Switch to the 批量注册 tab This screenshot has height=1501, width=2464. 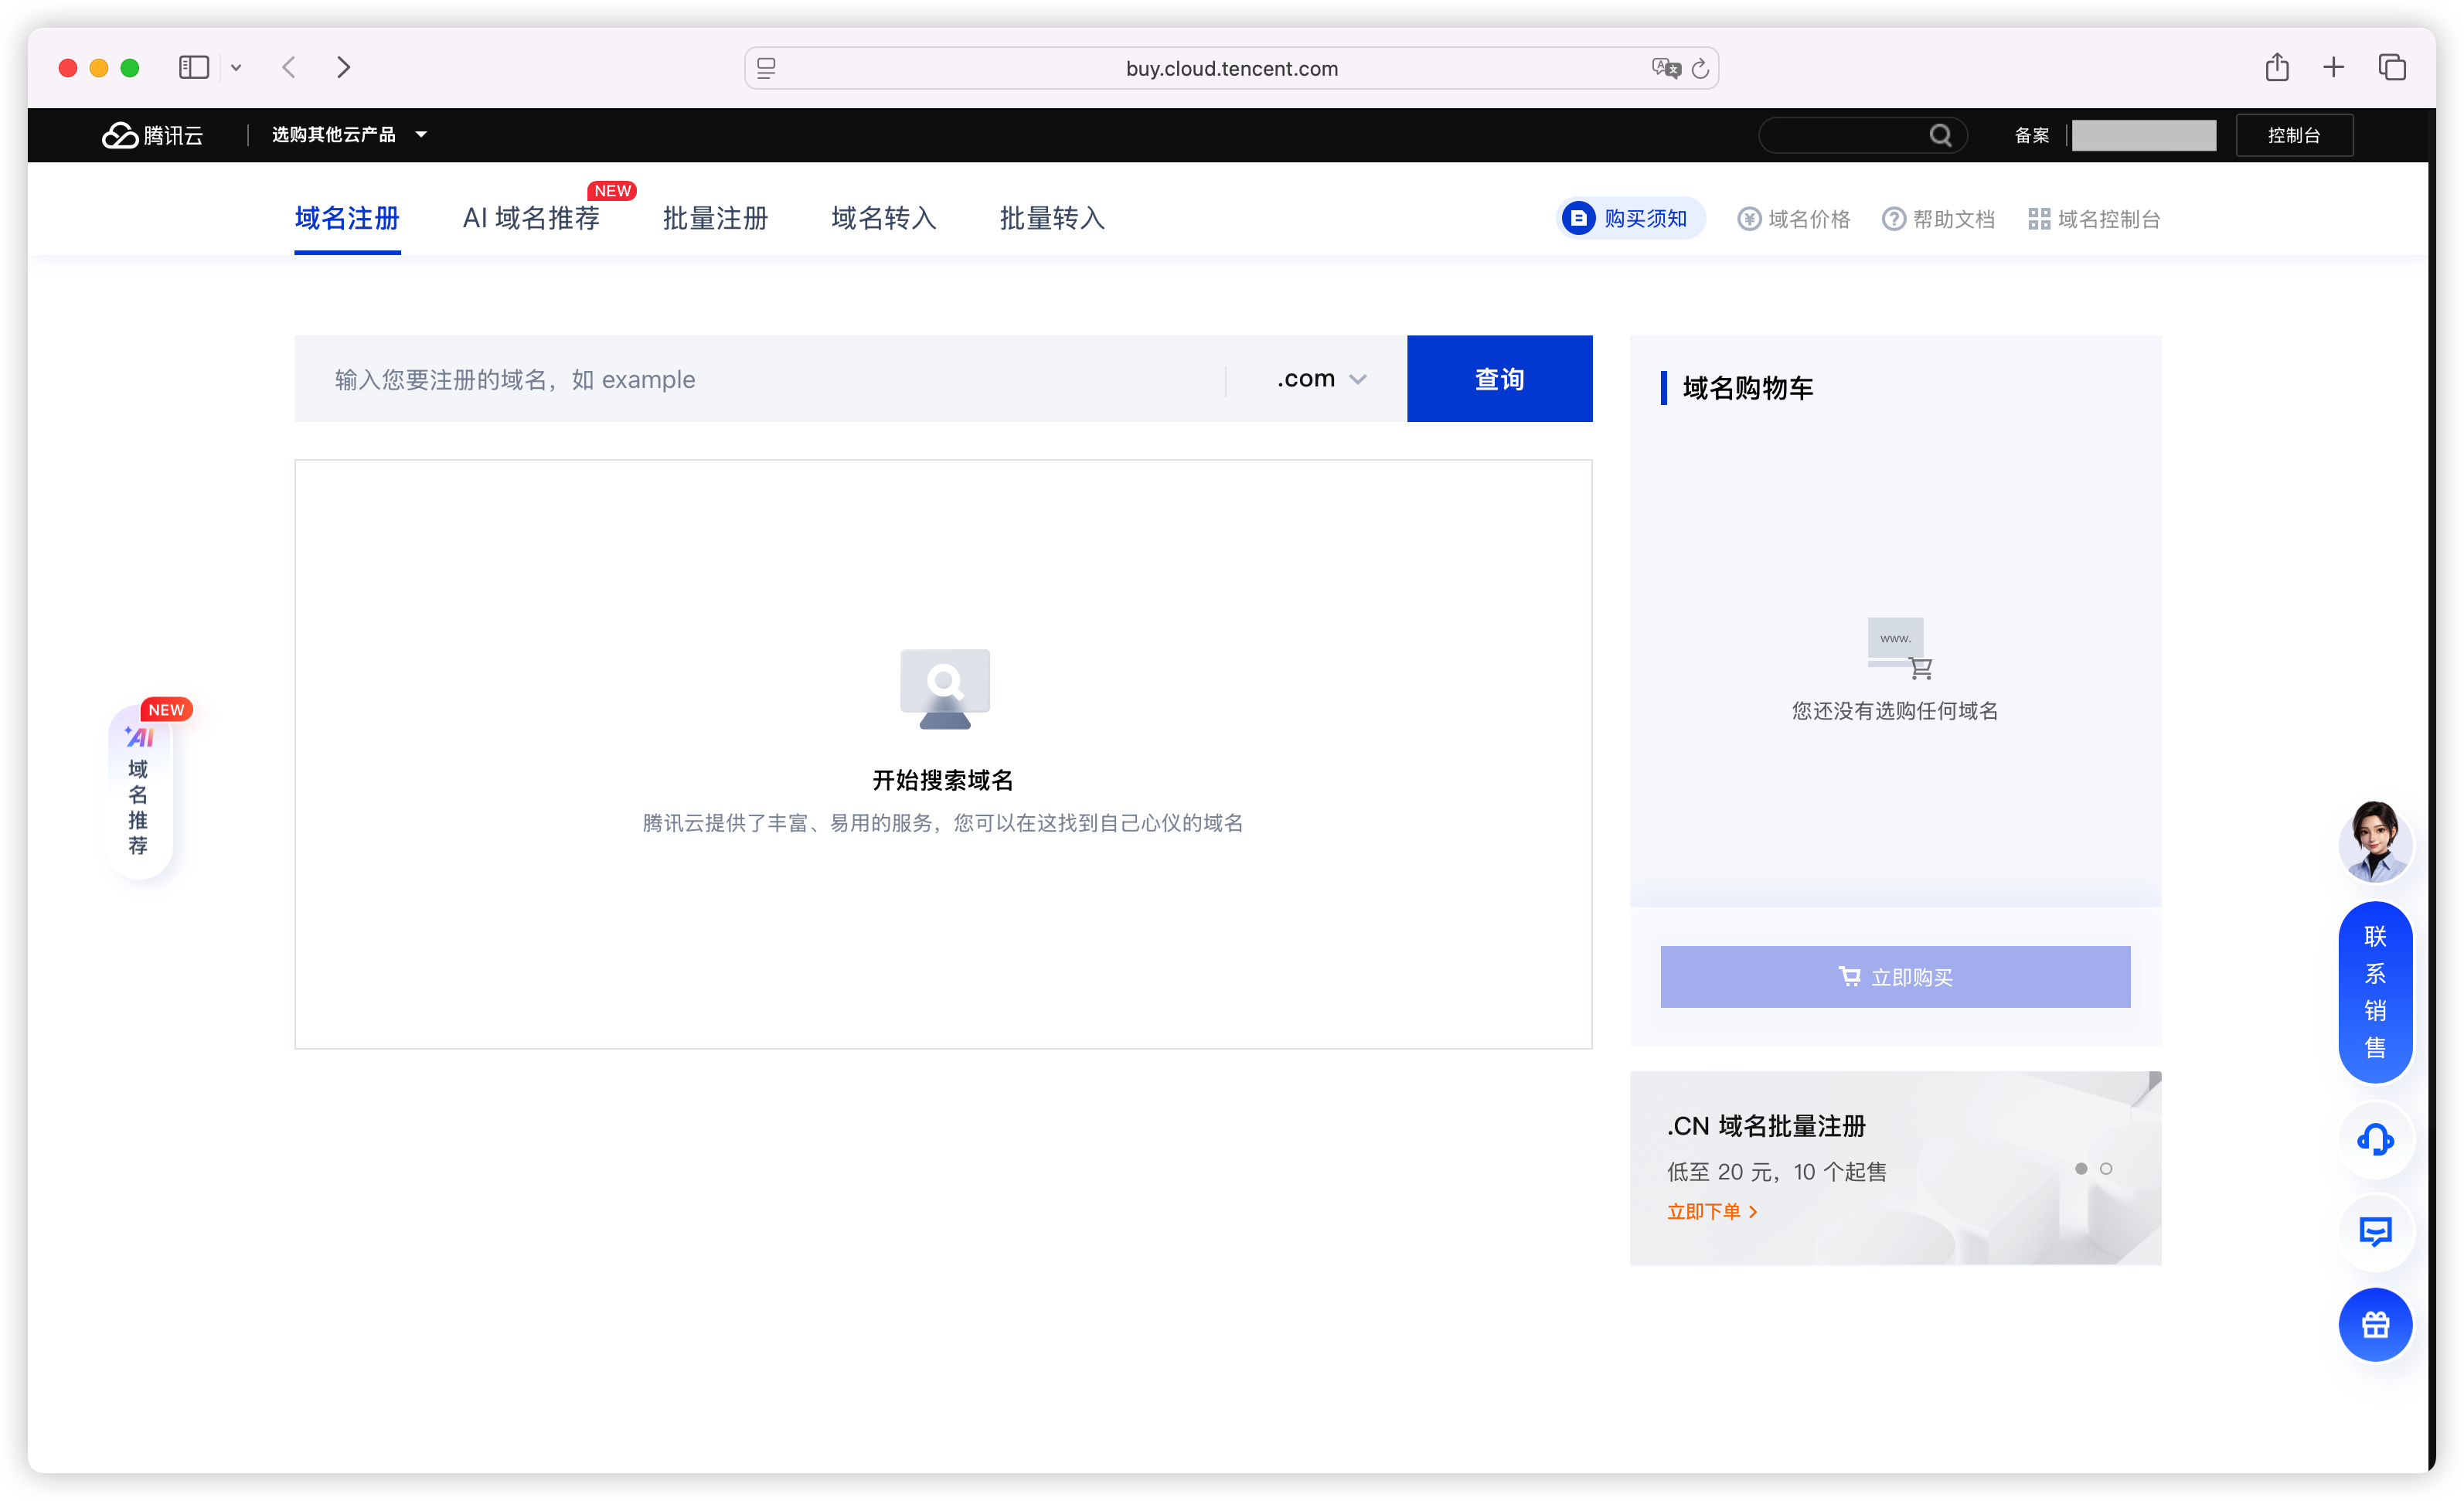[x=715, y=218]
